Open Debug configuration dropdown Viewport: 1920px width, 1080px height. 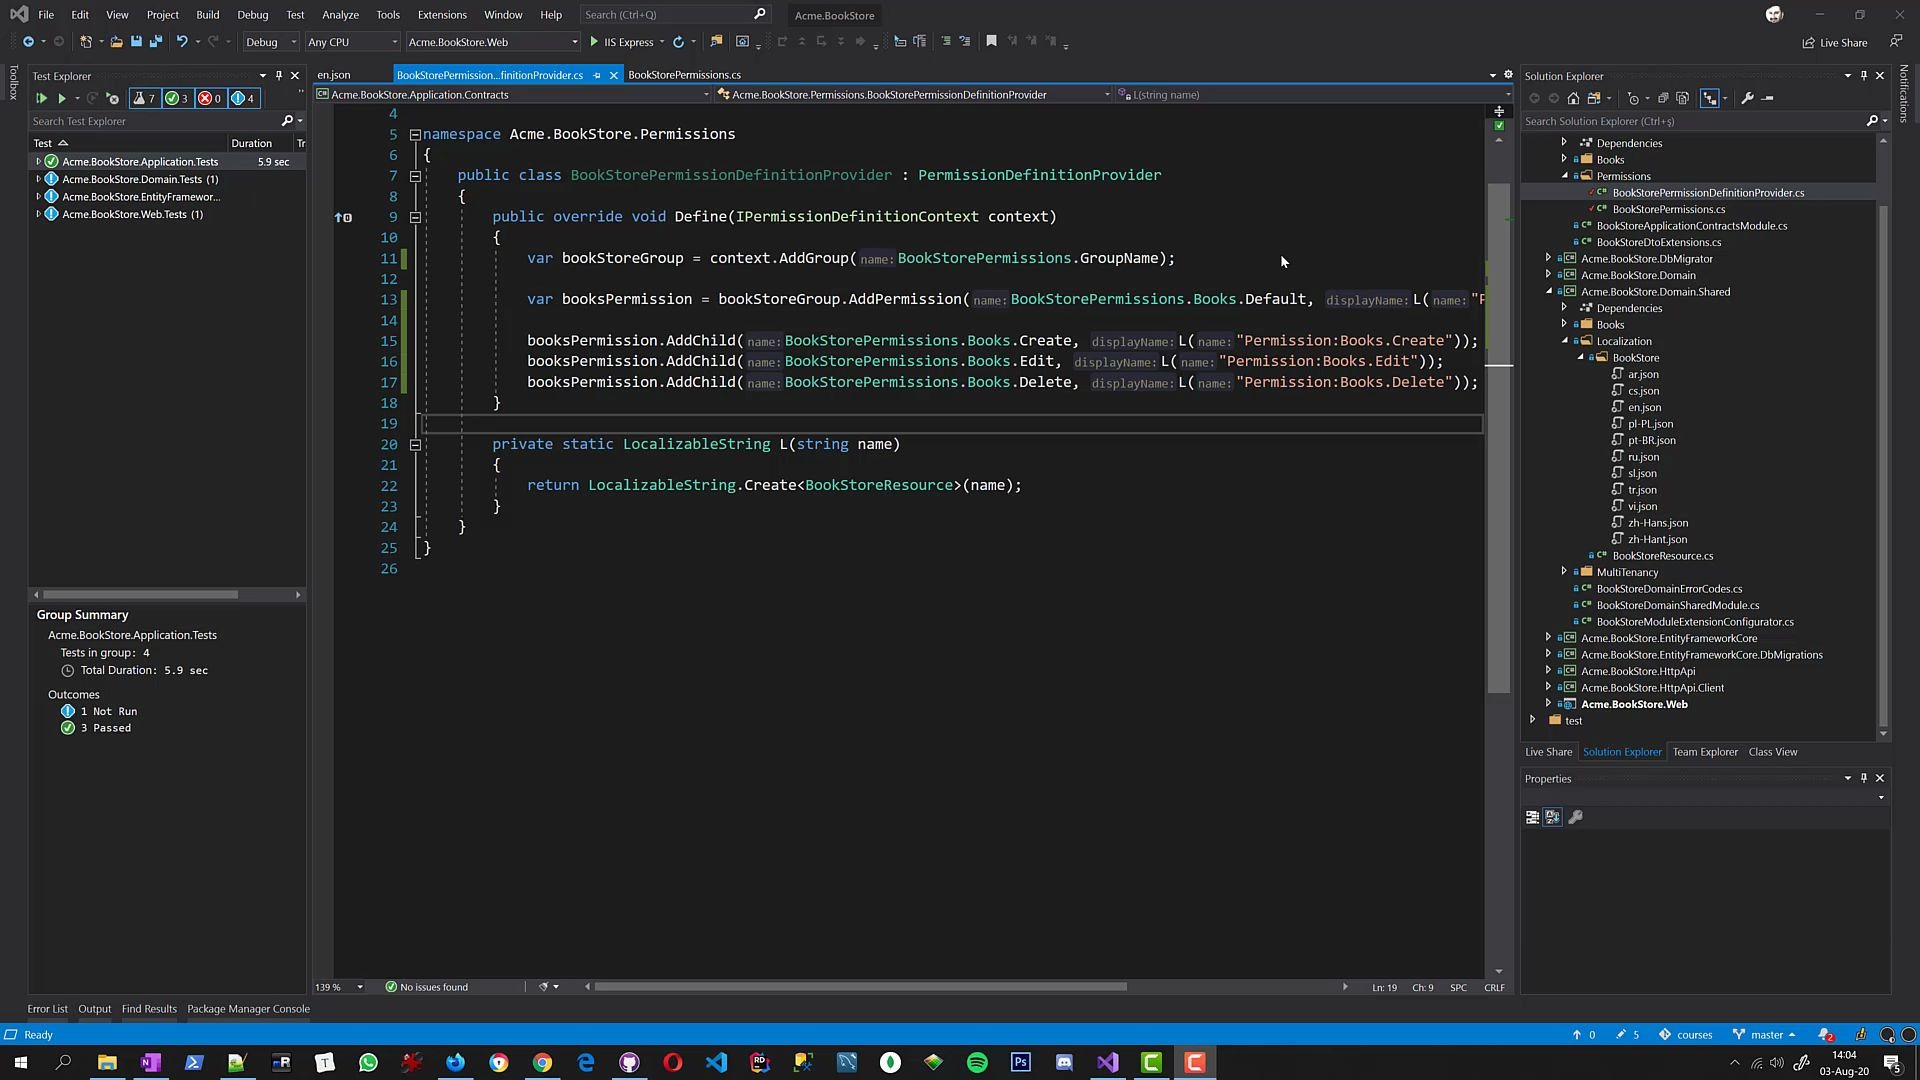coord(271,42)
